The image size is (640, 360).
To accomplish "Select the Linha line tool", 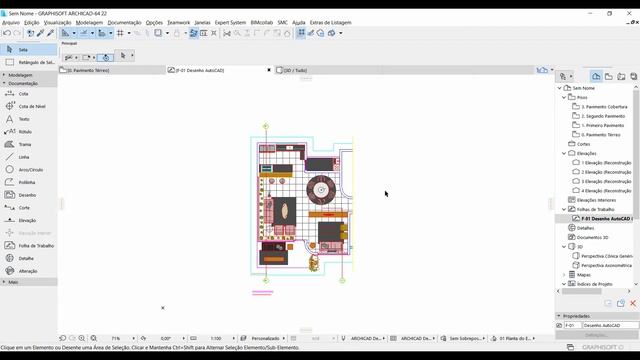I will click(29, 157).
